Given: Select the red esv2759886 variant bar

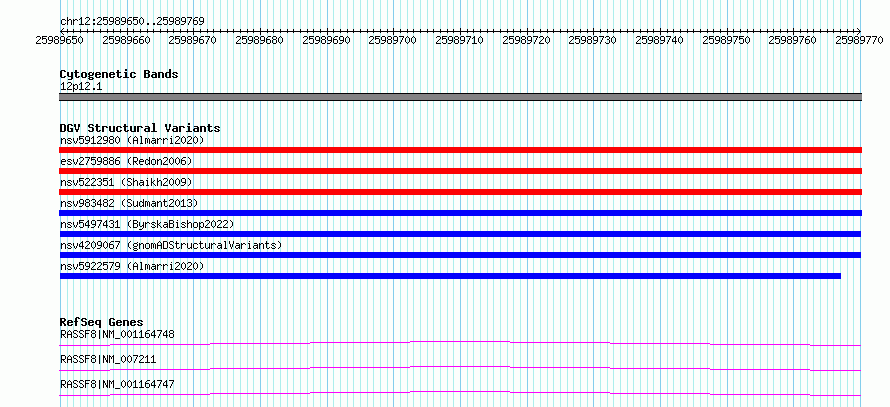Looking at the screenshot, I should [460, 171].
